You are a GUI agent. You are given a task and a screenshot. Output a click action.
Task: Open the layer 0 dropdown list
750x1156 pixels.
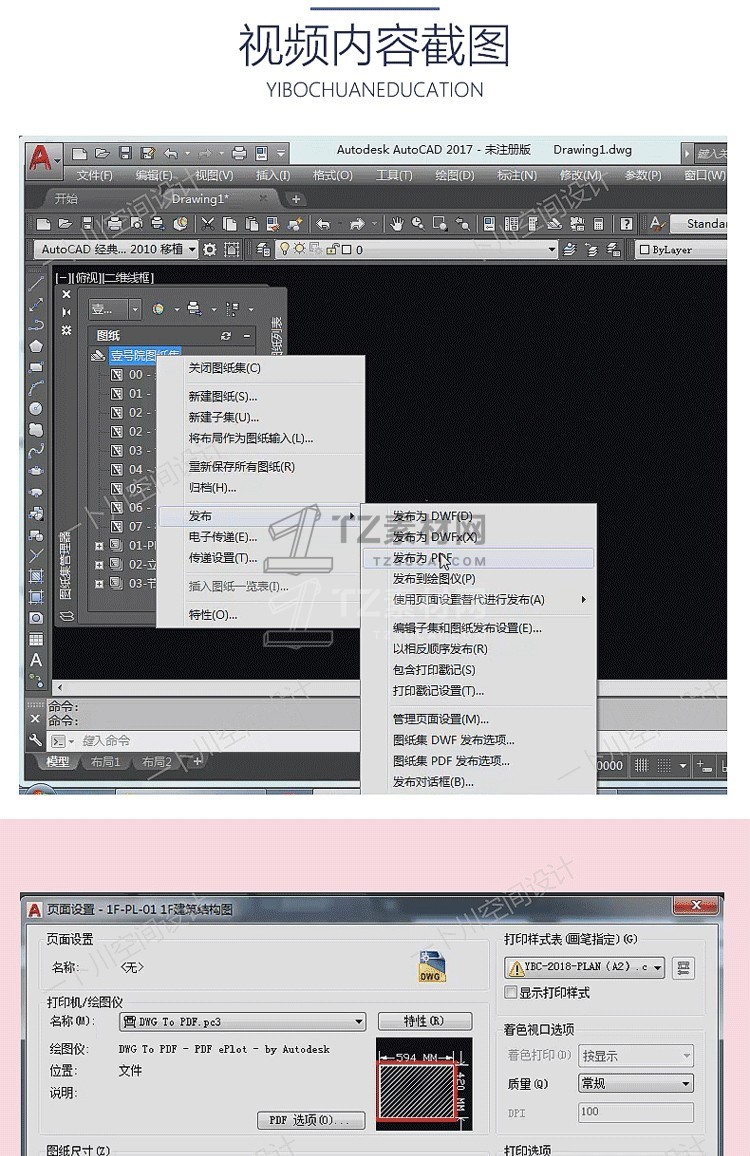pyautogui.click(x=552, y=250)
